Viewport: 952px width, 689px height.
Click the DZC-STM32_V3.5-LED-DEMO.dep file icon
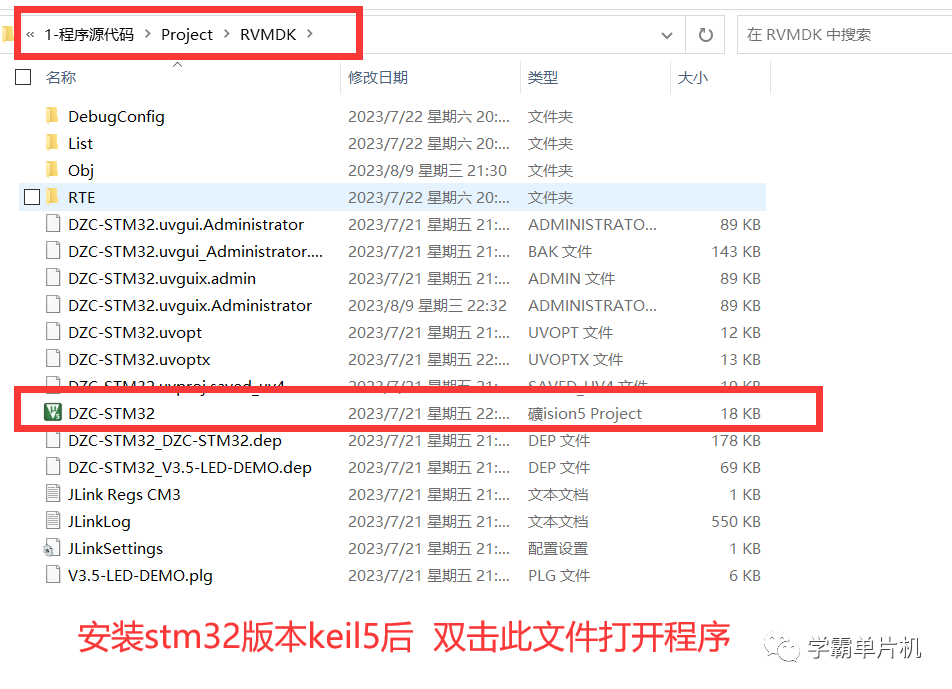point(53,467)
